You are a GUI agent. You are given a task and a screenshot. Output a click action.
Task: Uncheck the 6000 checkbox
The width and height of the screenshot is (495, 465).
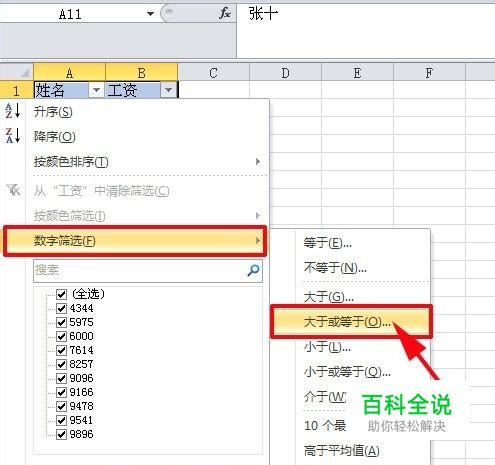tap(61, 336)
